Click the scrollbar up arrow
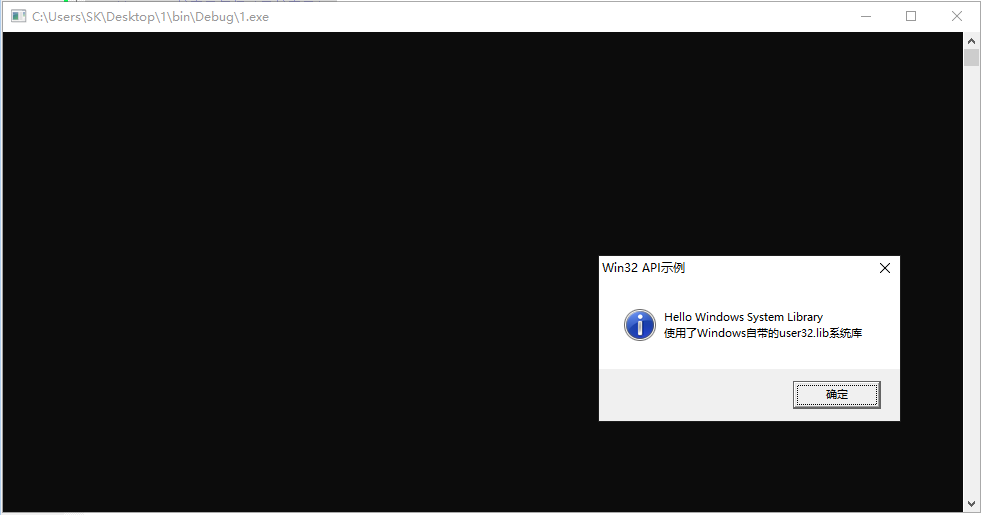 pos(971,39)
